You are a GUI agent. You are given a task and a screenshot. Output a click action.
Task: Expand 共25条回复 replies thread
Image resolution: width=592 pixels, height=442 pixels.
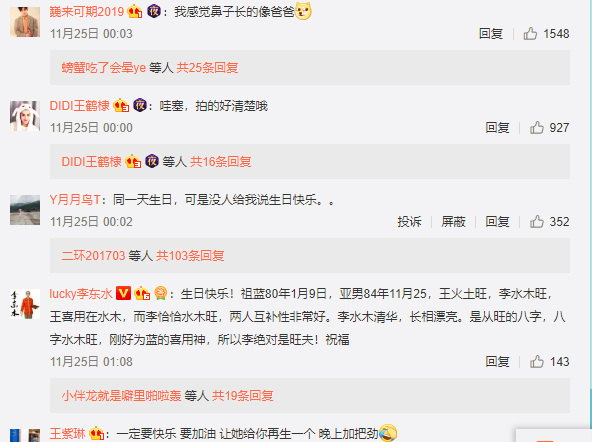tap(207, 68)
